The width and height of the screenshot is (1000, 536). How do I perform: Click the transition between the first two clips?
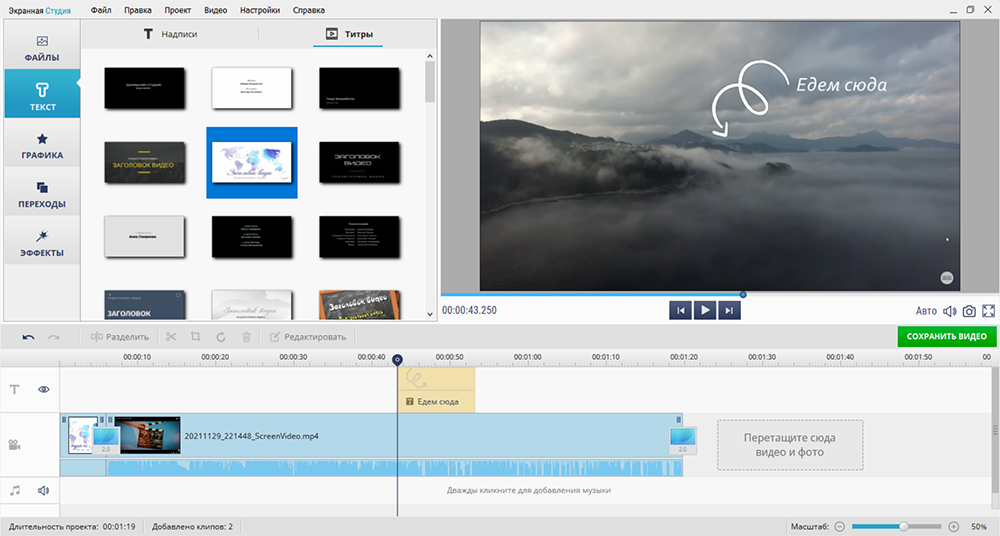click(106, 440)
